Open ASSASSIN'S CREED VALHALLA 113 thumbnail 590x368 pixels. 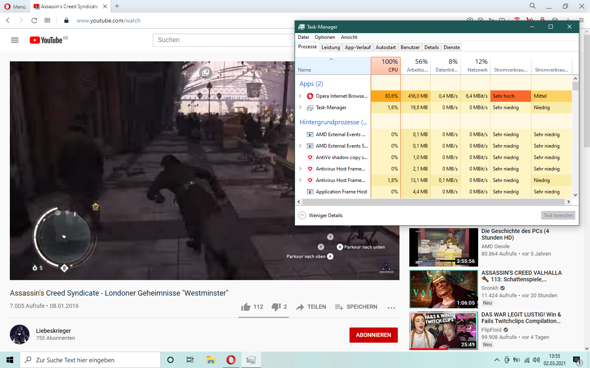443,289
